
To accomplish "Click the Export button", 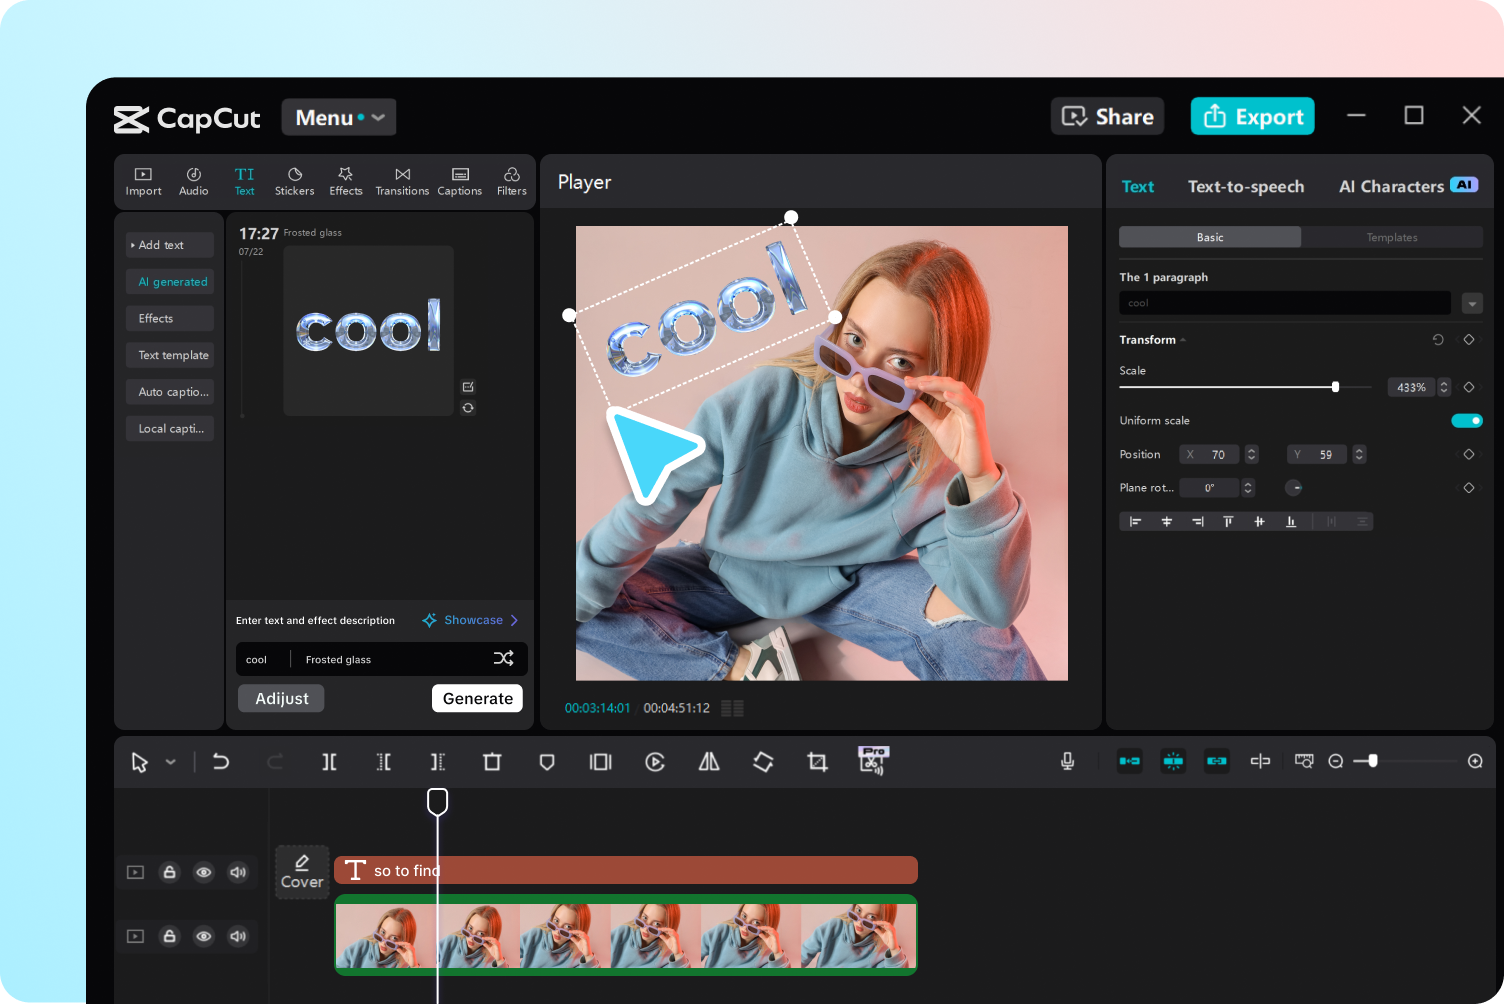I will 1252,116.
